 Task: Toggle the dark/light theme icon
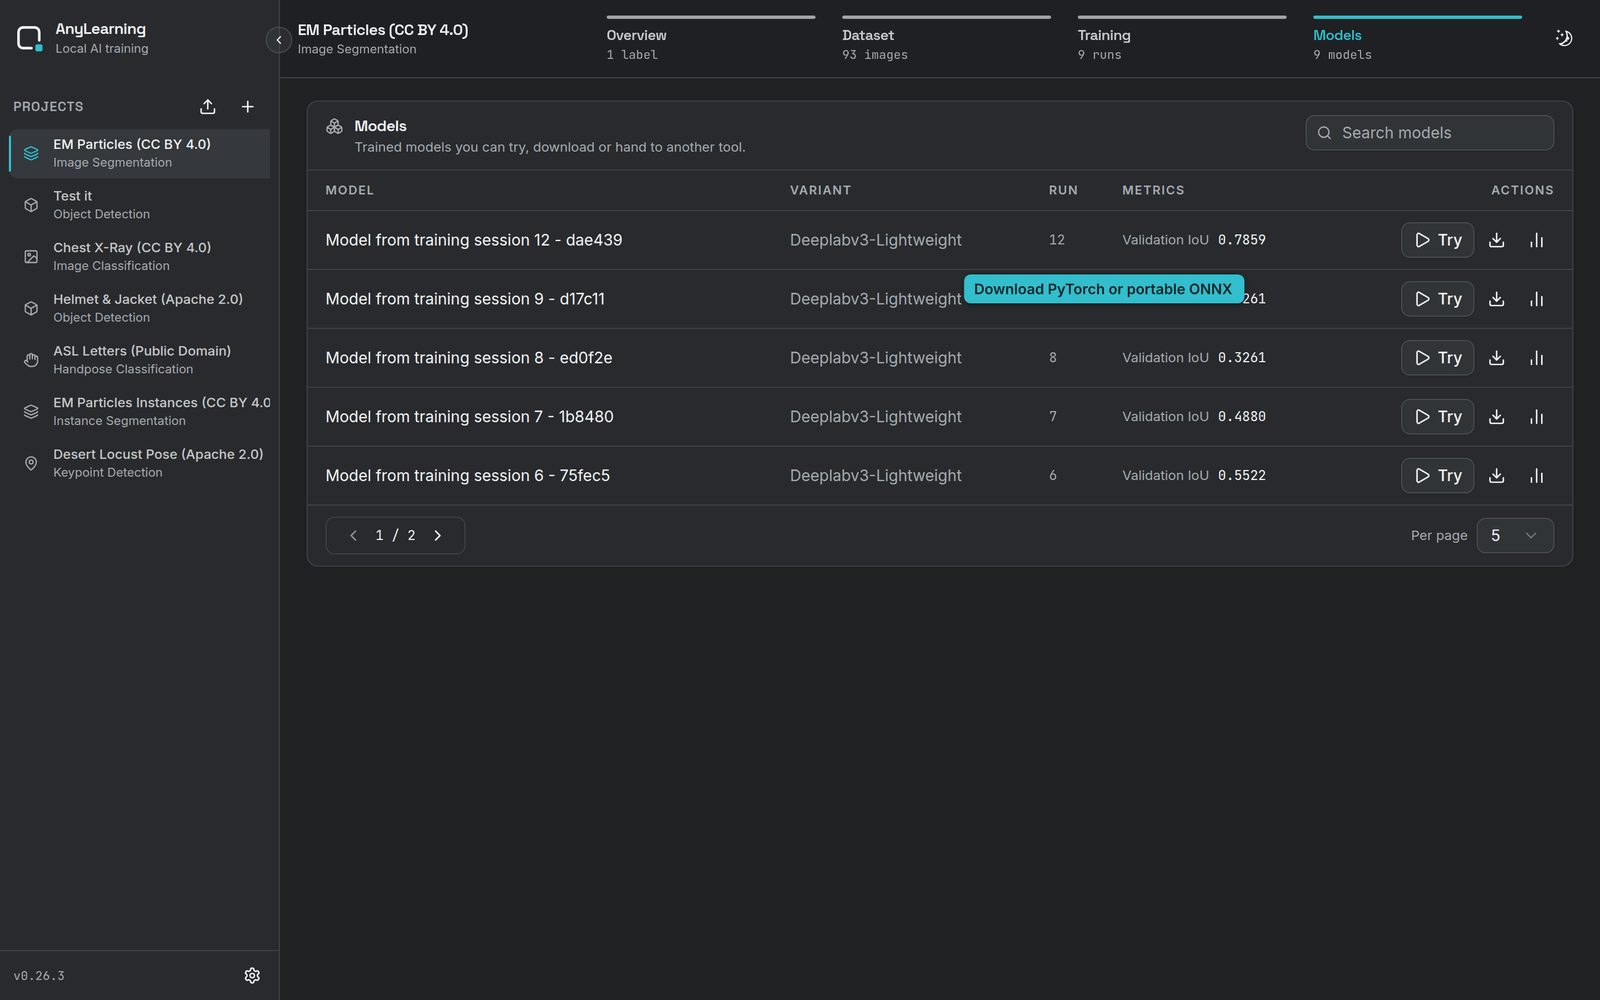point(1564,38)
